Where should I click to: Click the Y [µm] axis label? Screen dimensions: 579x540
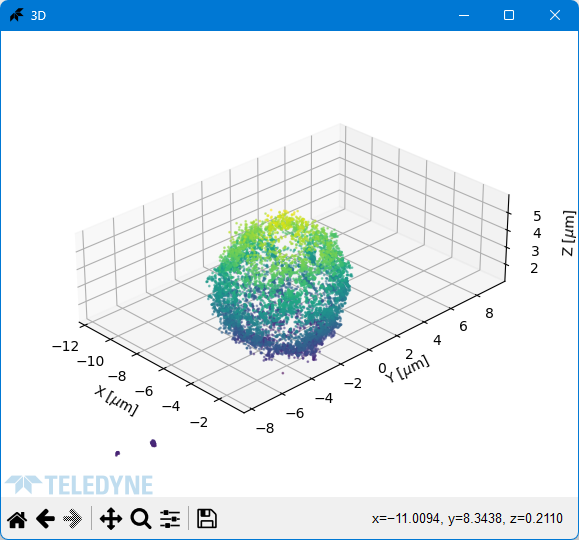point(407,369)
